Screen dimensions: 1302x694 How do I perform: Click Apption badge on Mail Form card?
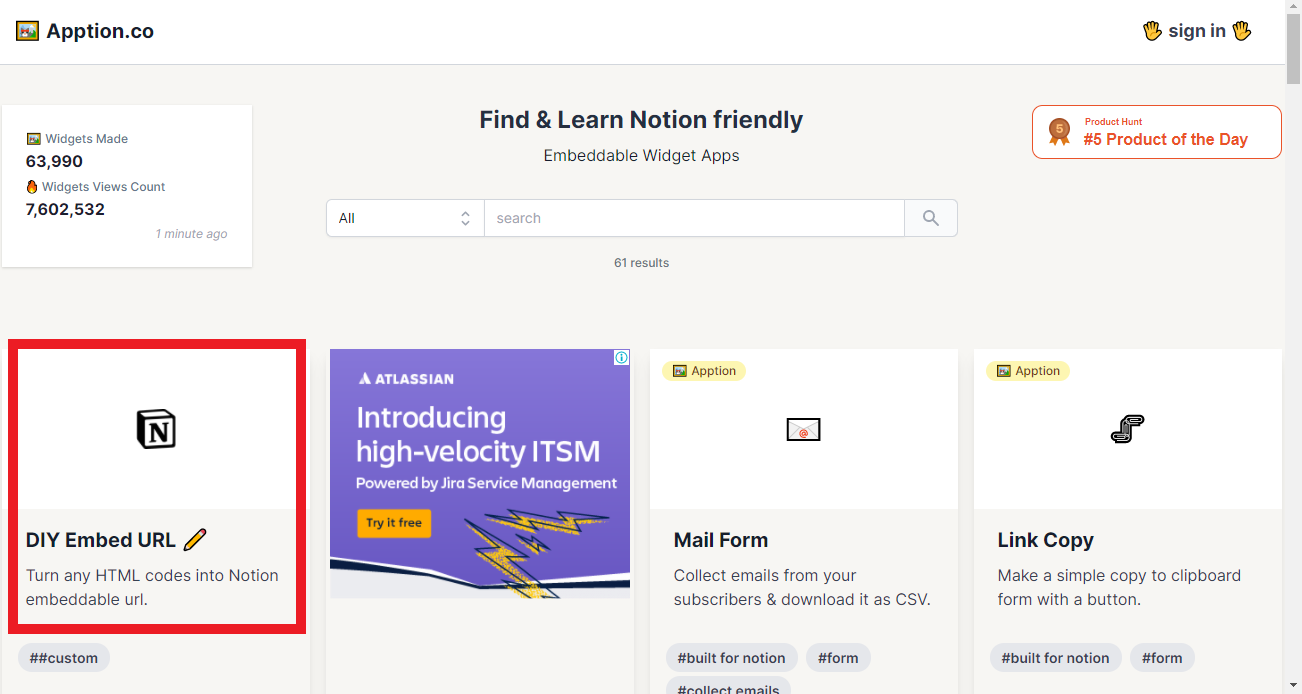coord(704,371)
